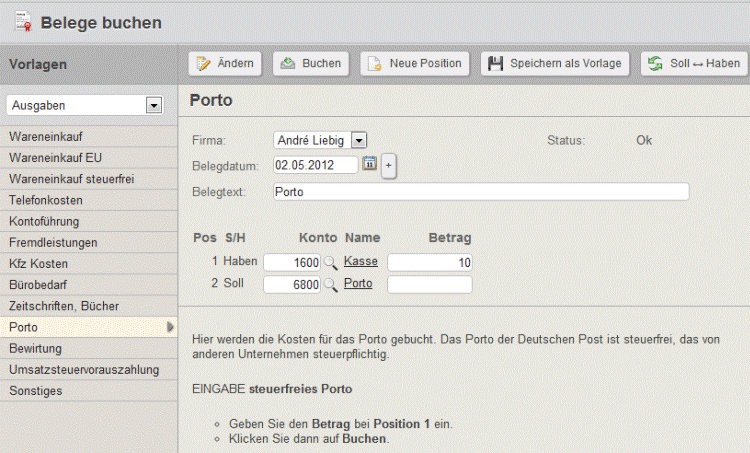Viewport: 750px width, 453px height.
Task: Add a Neue Position
Action: pyautogui.click(x=415, y=63)
